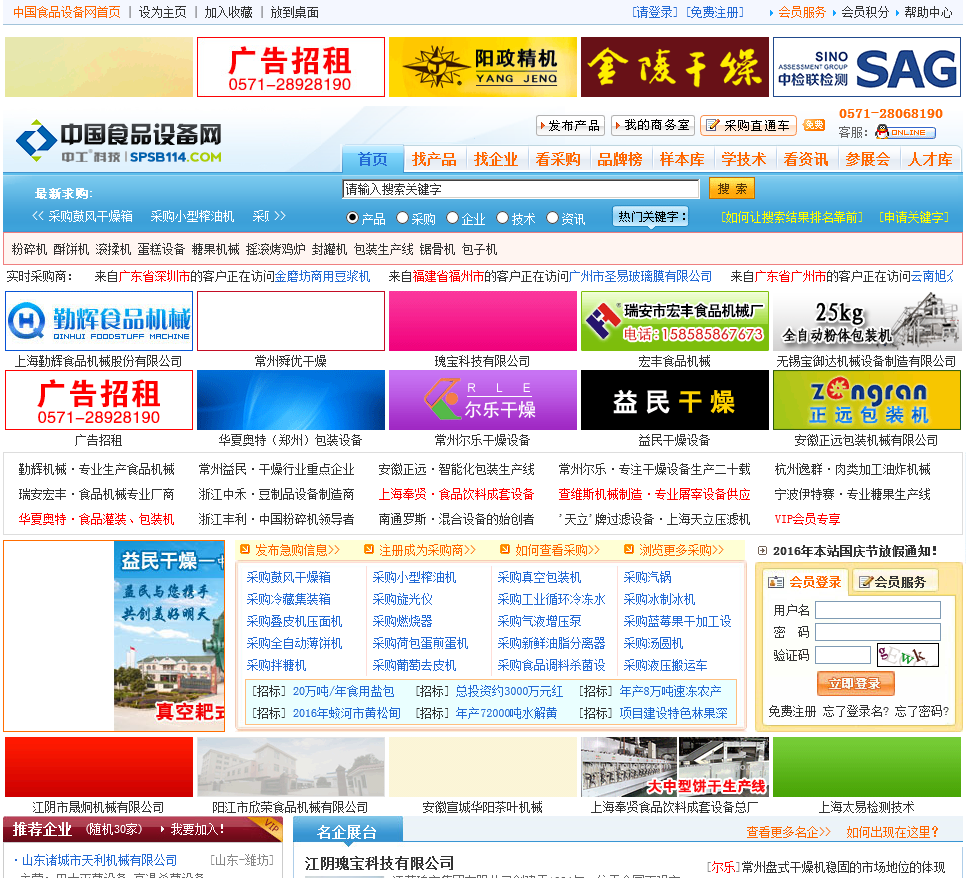Click the 采购直通车 button
This screenshot has height=878, width=966.
click(x=749, y=126)
